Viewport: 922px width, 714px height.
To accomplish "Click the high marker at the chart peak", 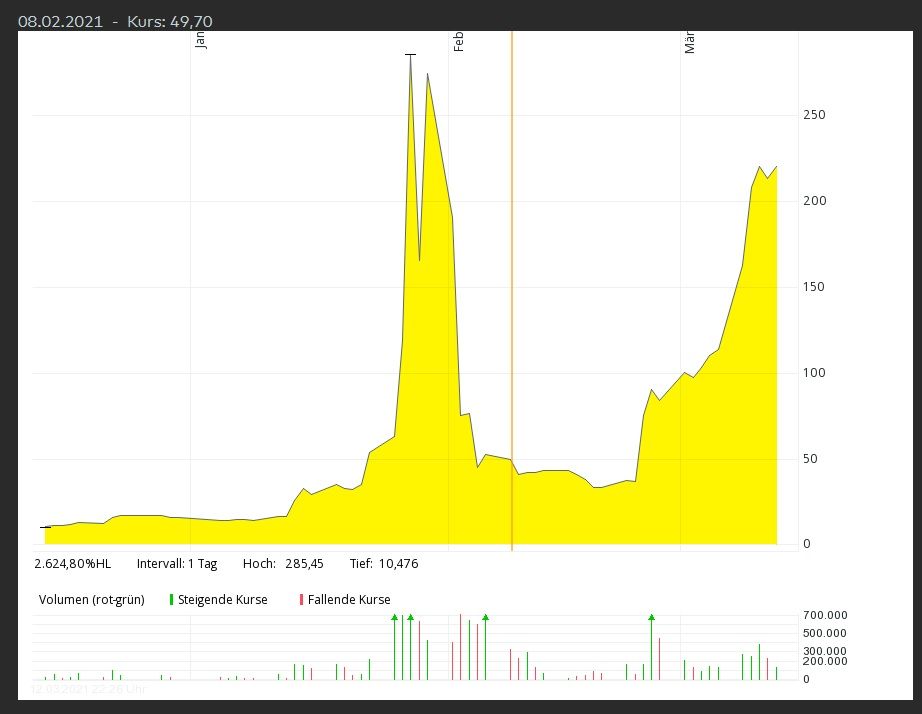I will 410,54.
